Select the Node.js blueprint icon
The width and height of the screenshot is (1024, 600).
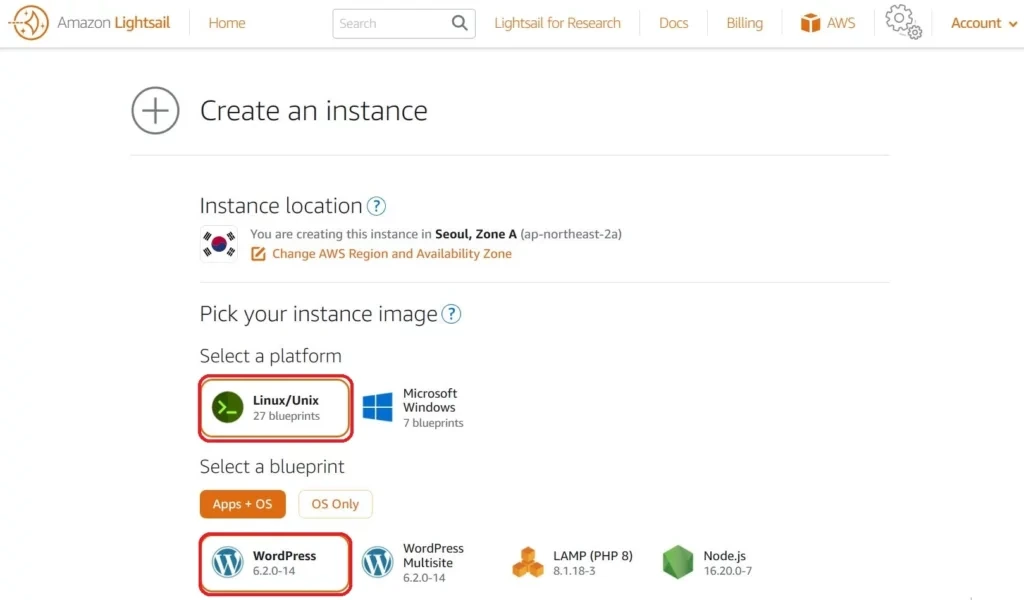(678, 562)
